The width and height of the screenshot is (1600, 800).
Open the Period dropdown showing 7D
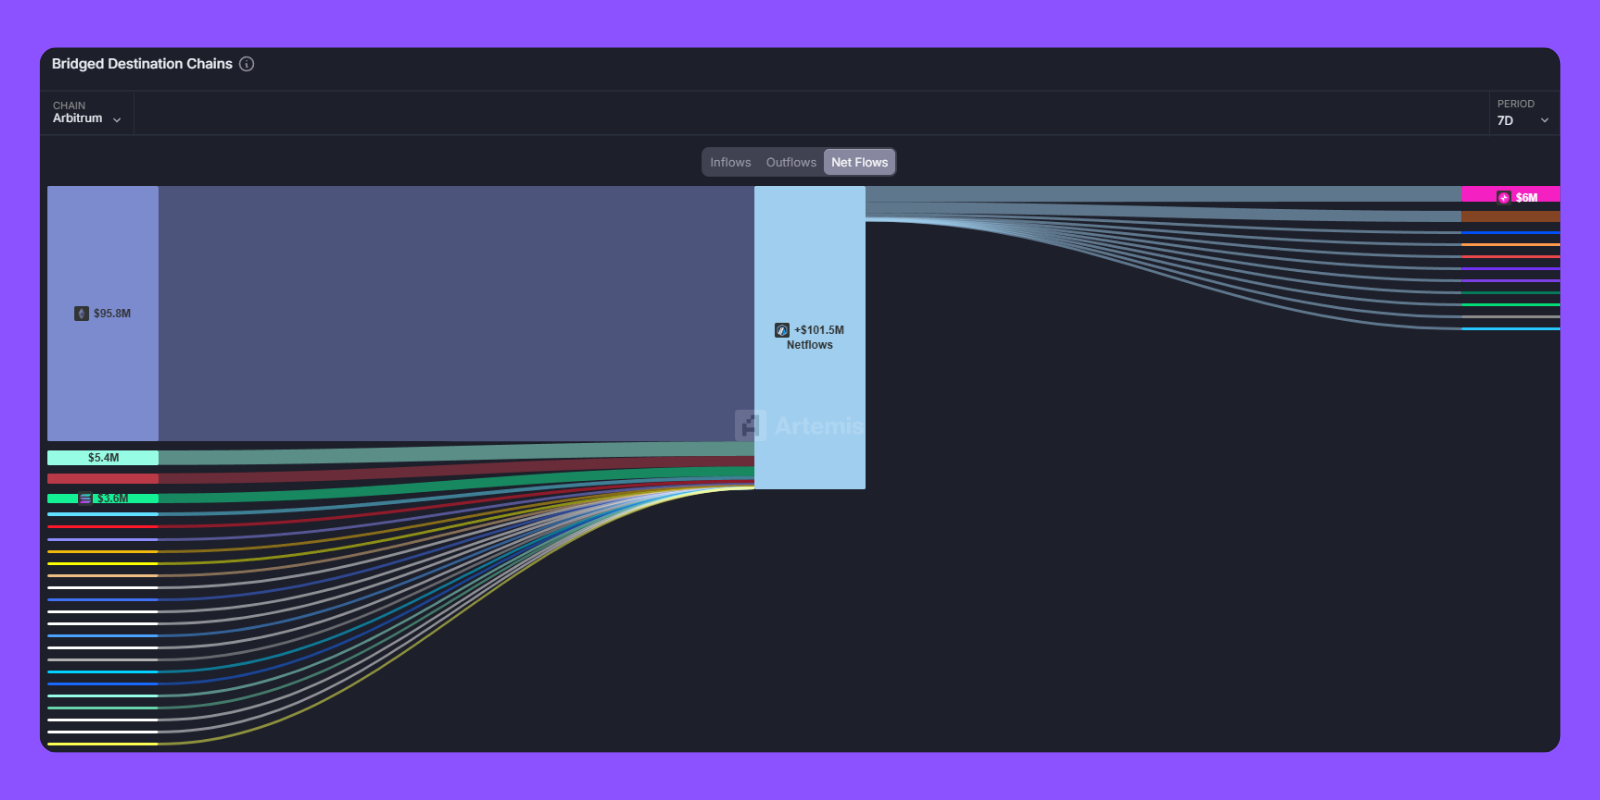click(x=1521, y=113)
